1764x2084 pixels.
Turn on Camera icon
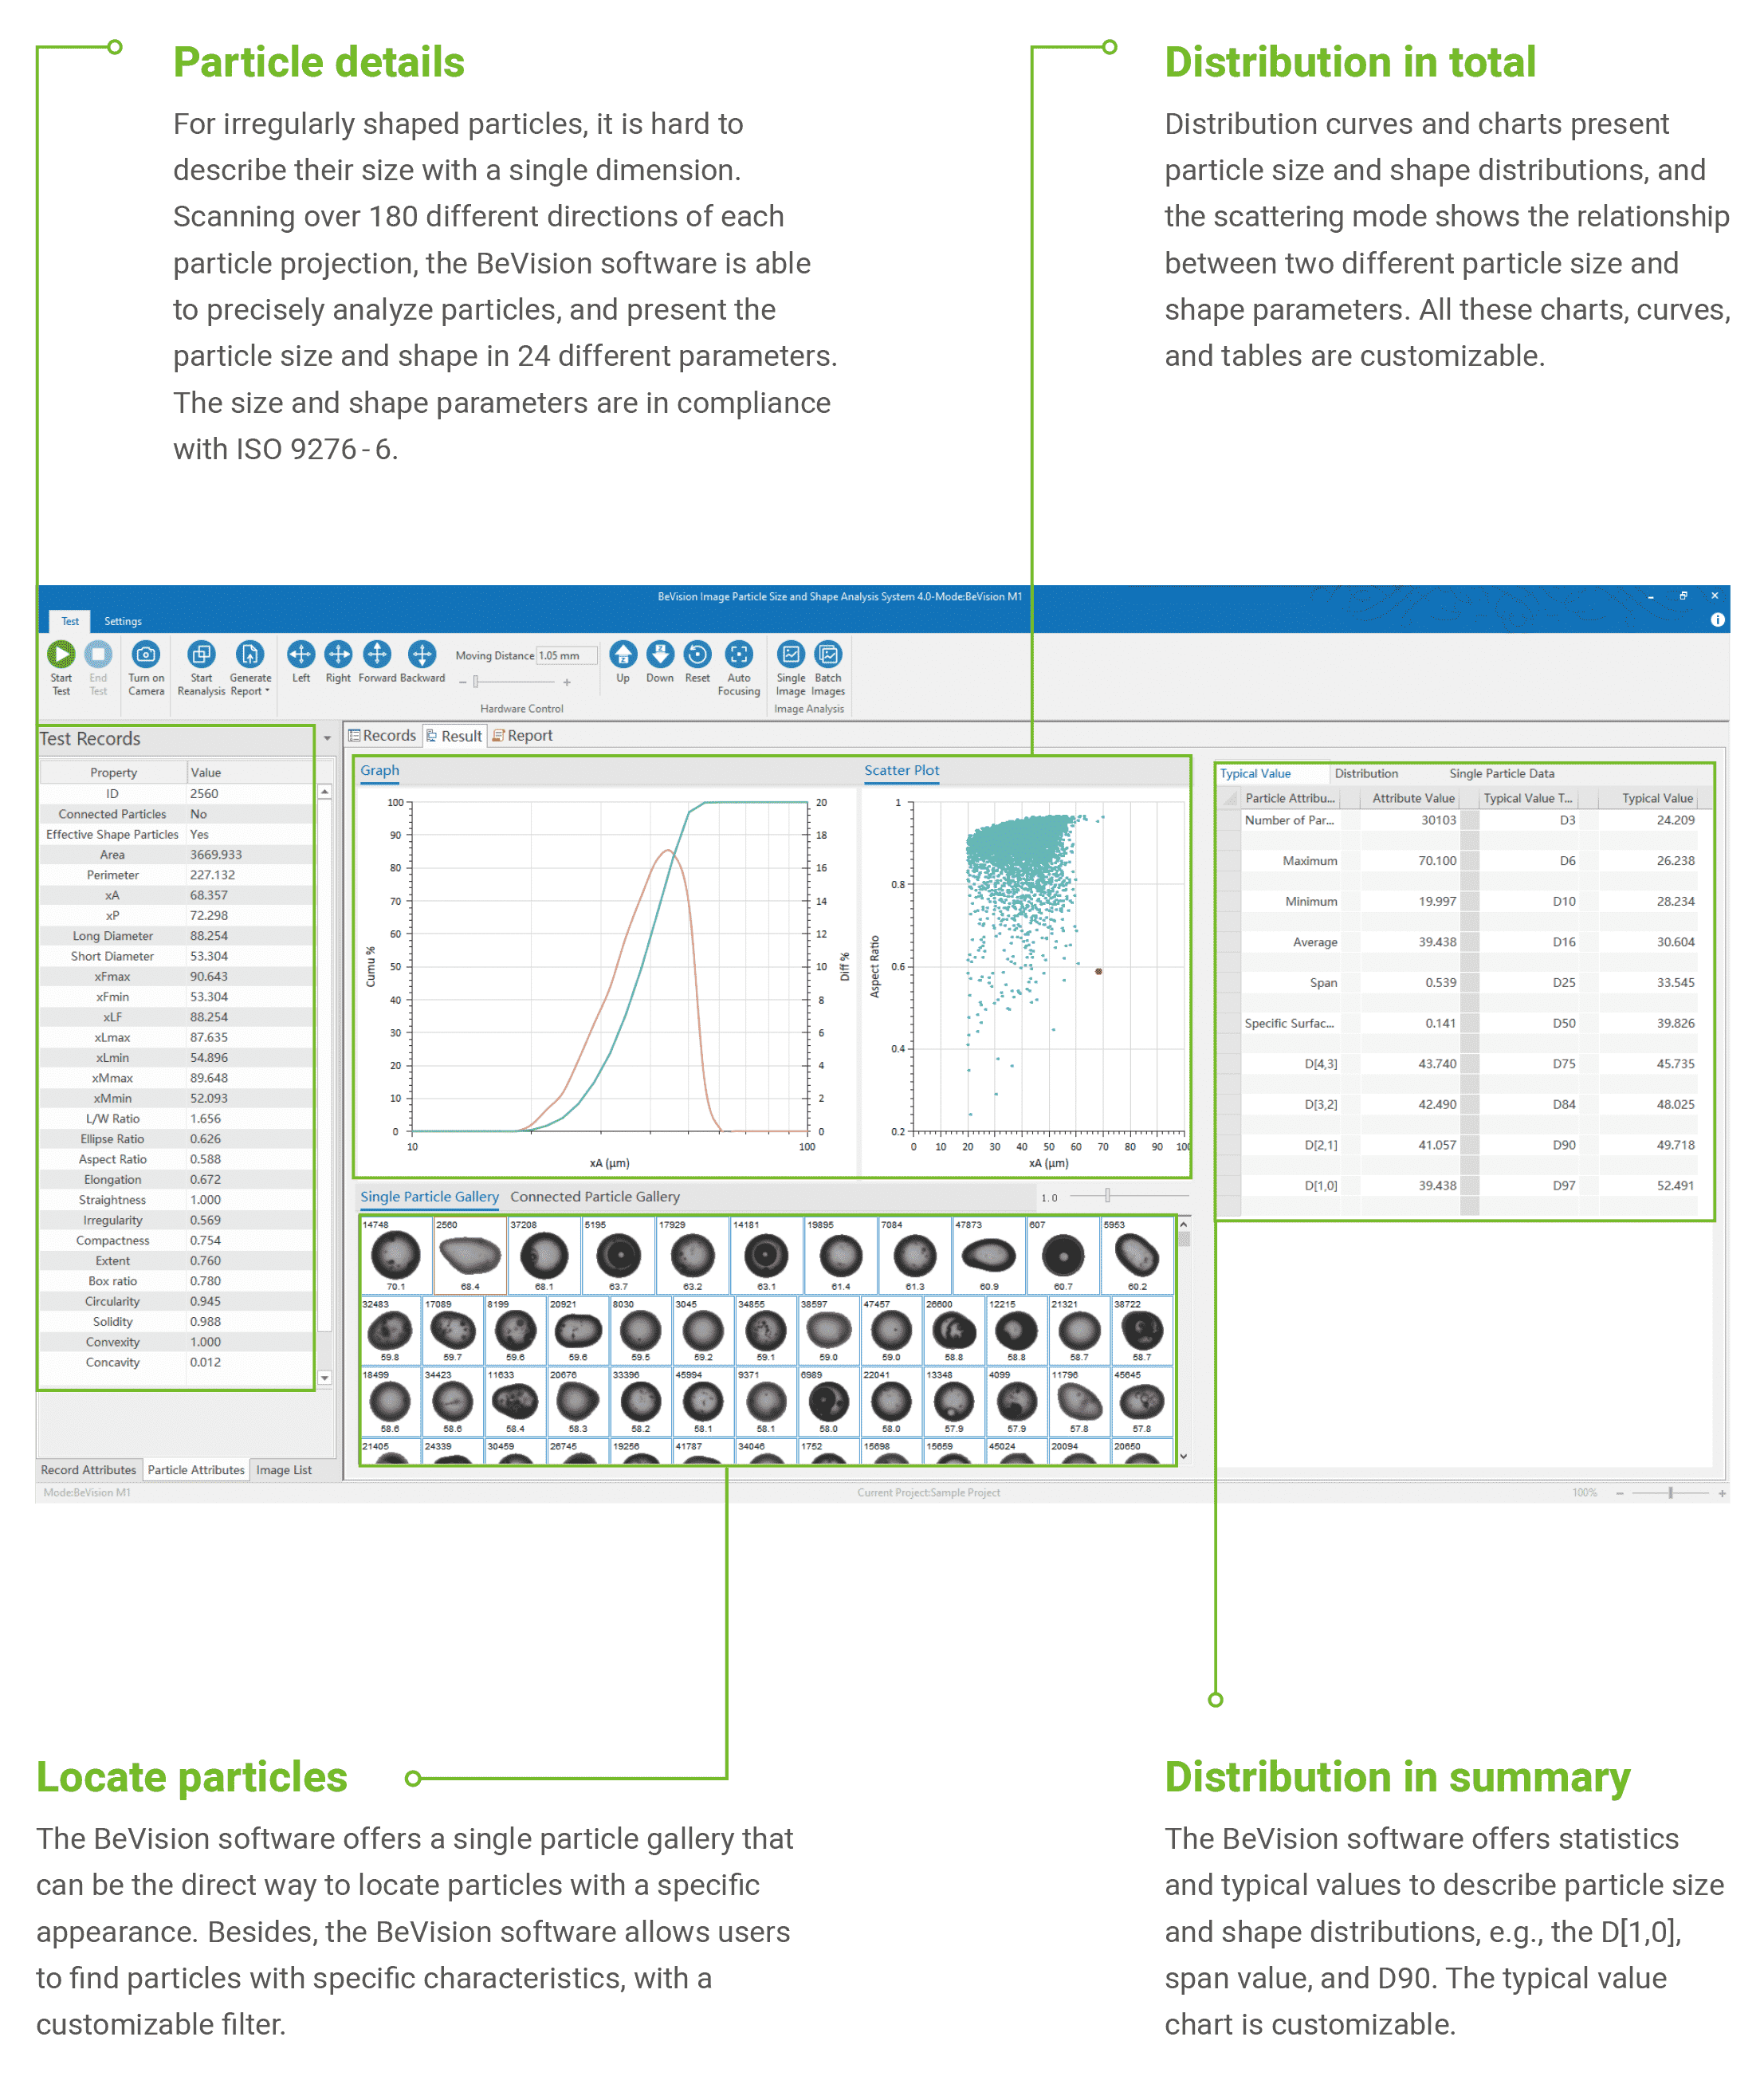[146, 655]
